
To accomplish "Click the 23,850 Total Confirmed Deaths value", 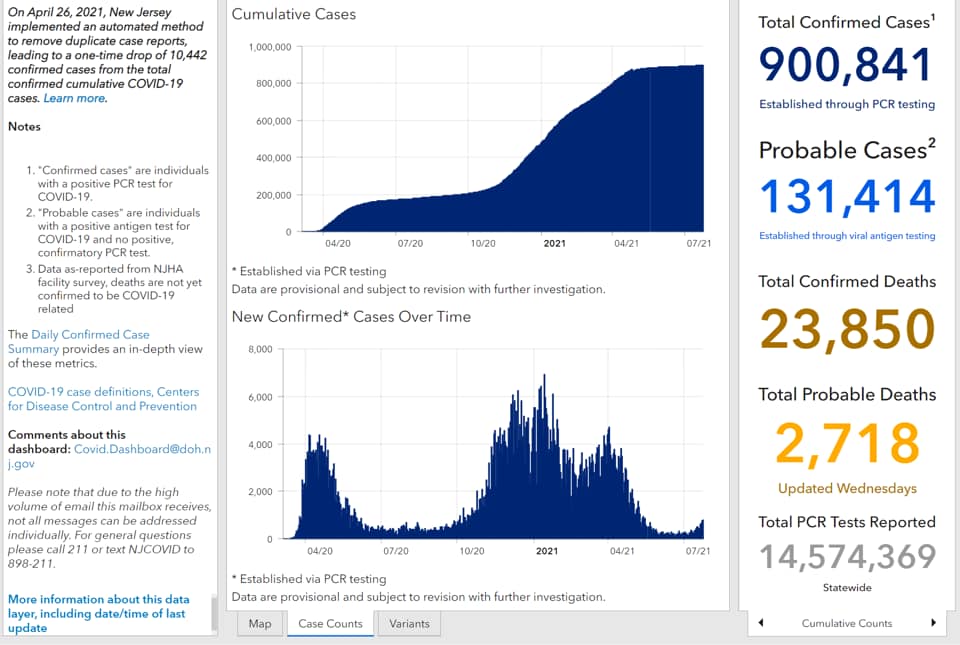I will click(847, 329).
